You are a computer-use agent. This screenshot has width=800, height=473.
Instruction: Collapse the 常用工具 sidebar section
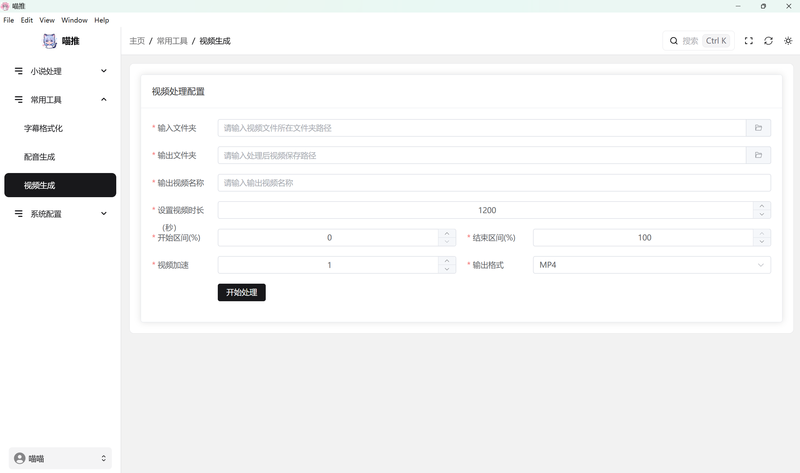click(x=60, y=99)
